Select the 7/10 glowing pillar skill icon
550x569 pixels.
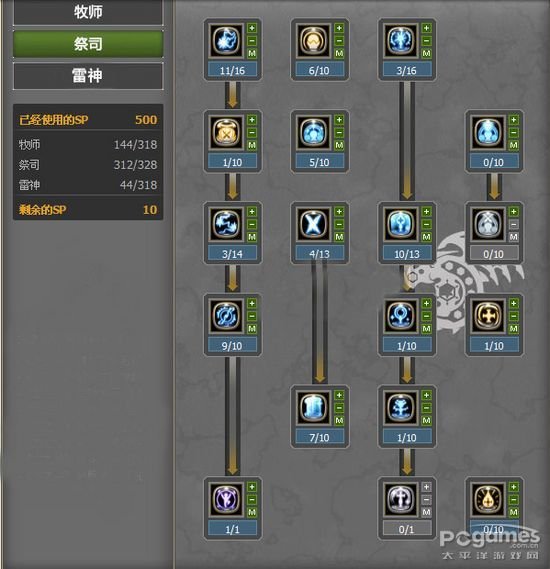pyautogui.click(x=313, y=408)
